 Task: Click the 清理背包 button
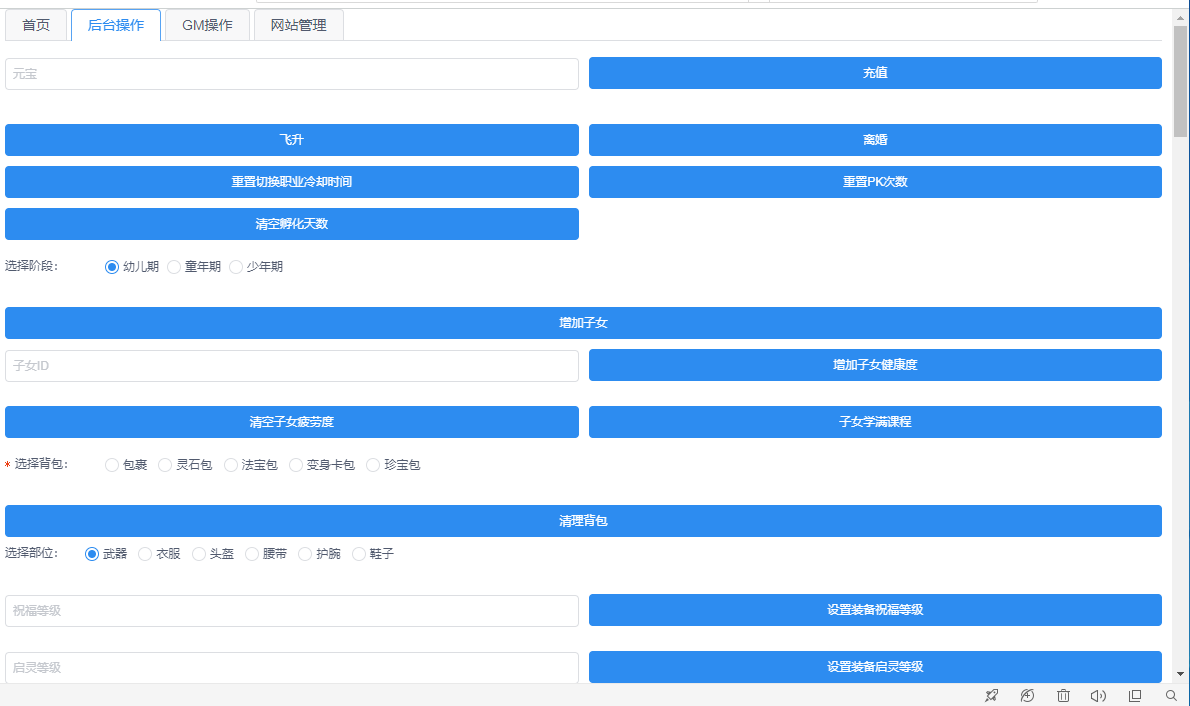click(583, 521)
